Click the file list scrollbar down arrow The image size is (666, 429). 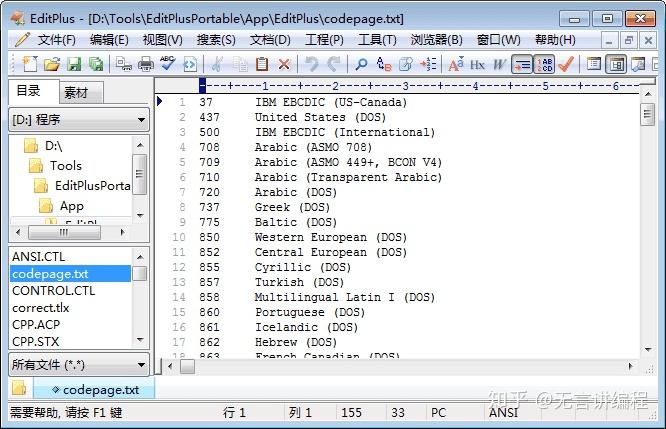pyautogui.click(x=140, y=340)
